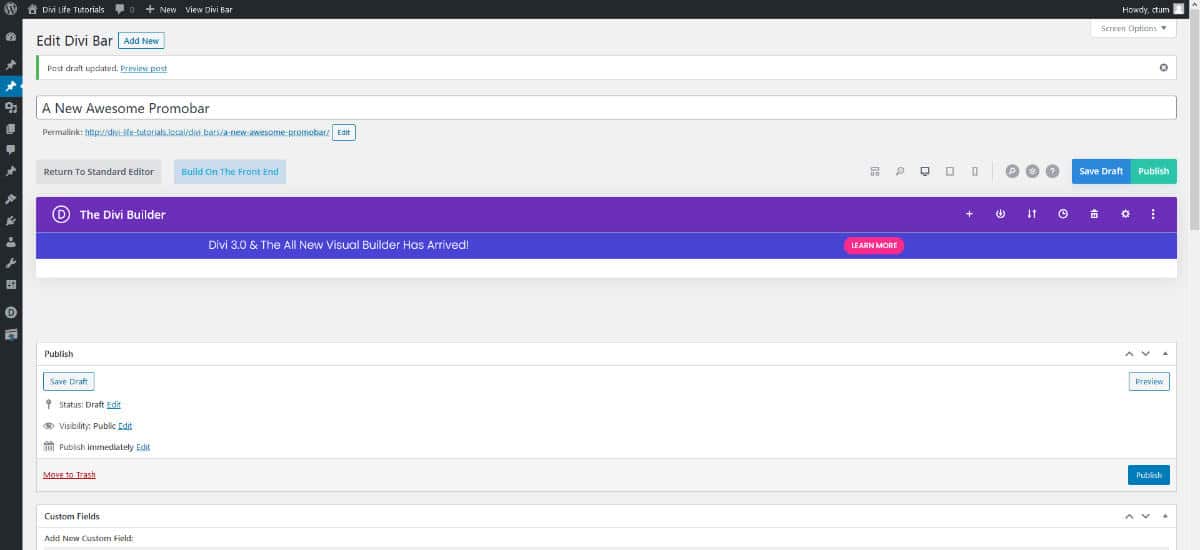Open Divi Builder settings gear icon

pos(1125,214)
